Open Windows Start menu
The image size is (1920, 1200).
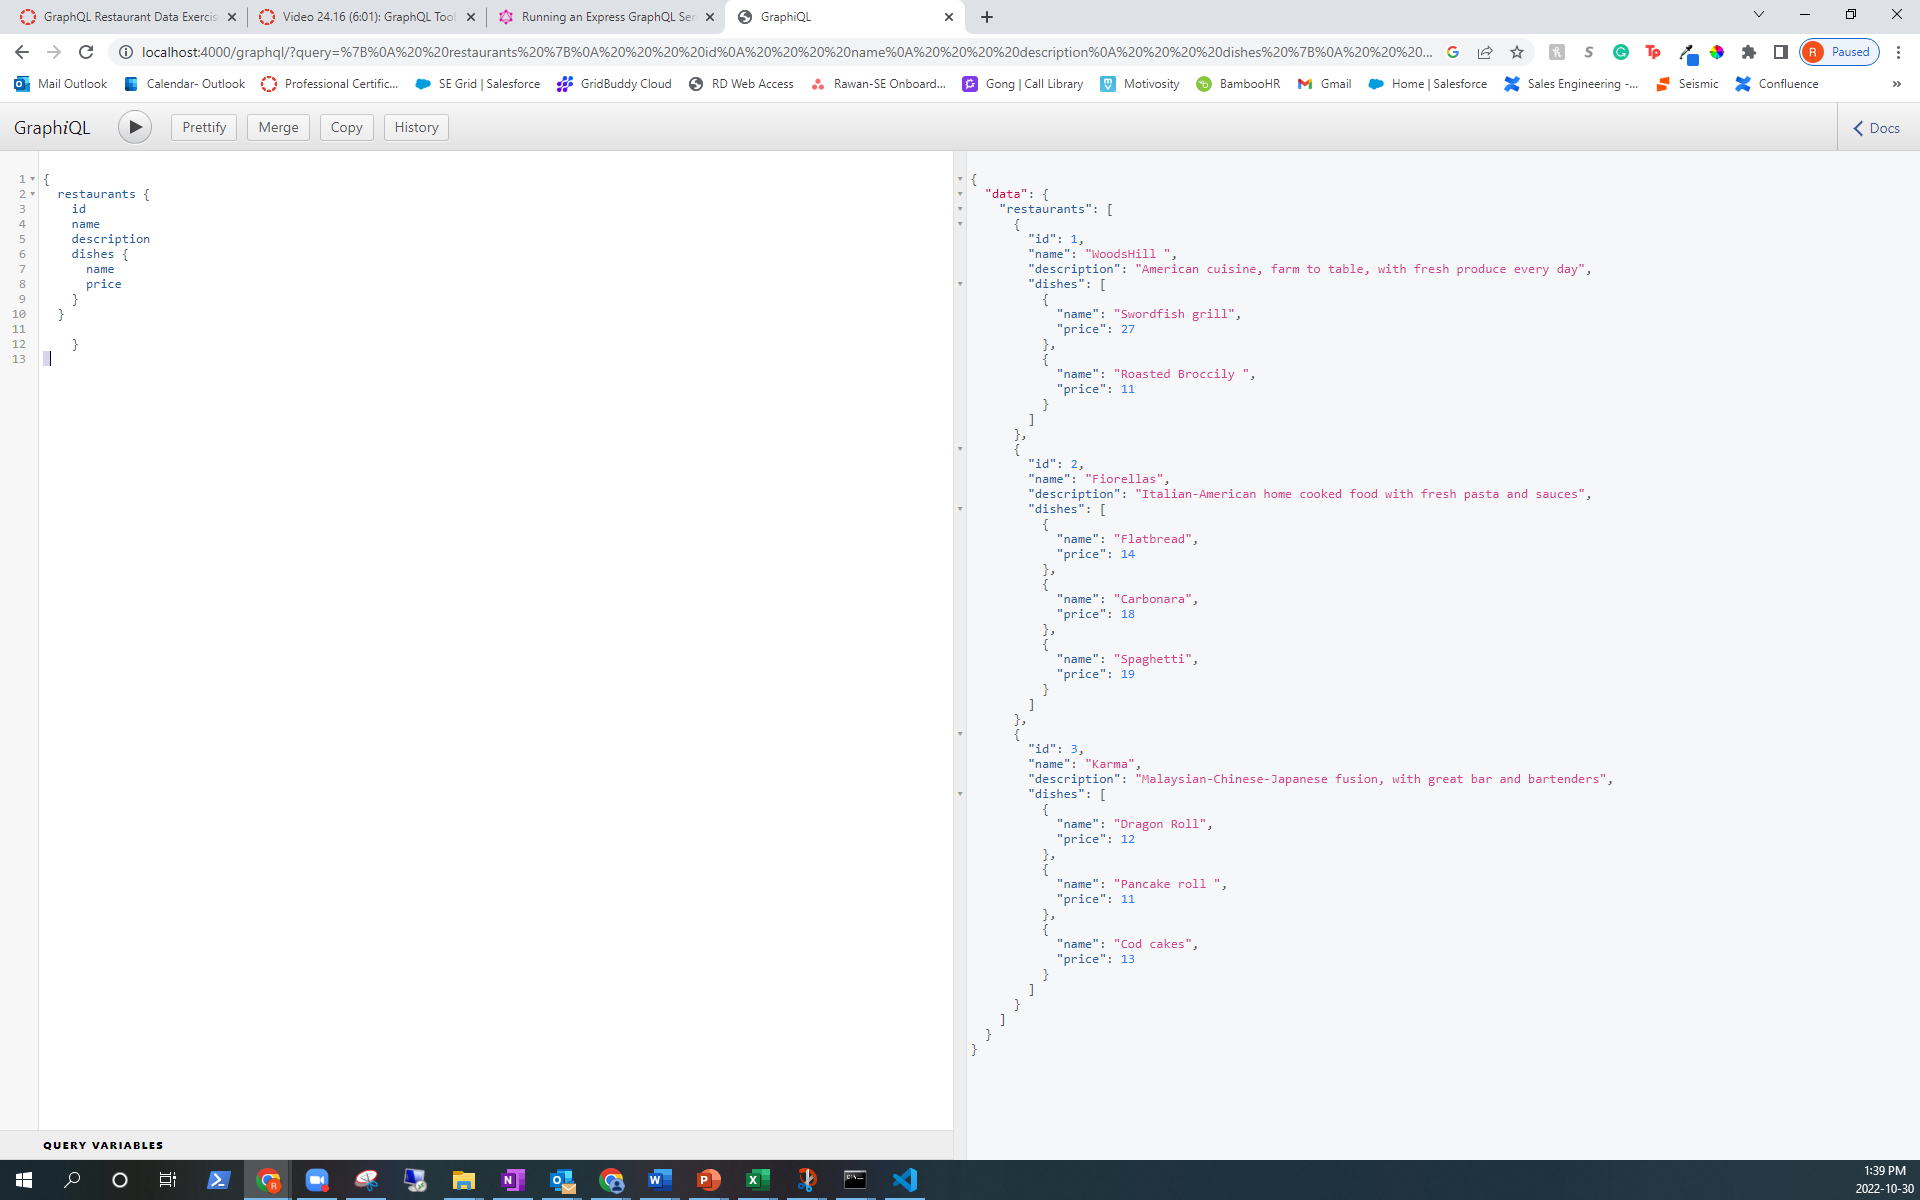[24, 1180]
